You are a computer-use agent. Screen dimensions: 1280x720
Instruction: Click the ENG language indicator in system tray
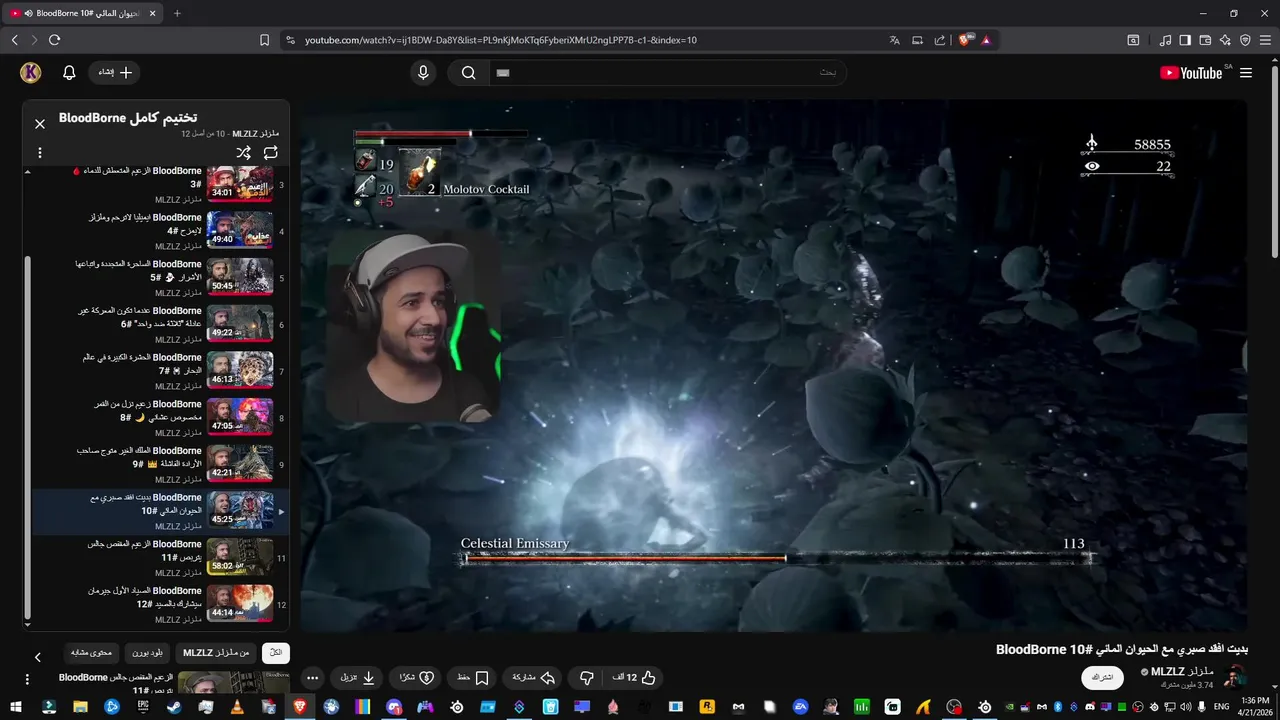point(1222,707)
